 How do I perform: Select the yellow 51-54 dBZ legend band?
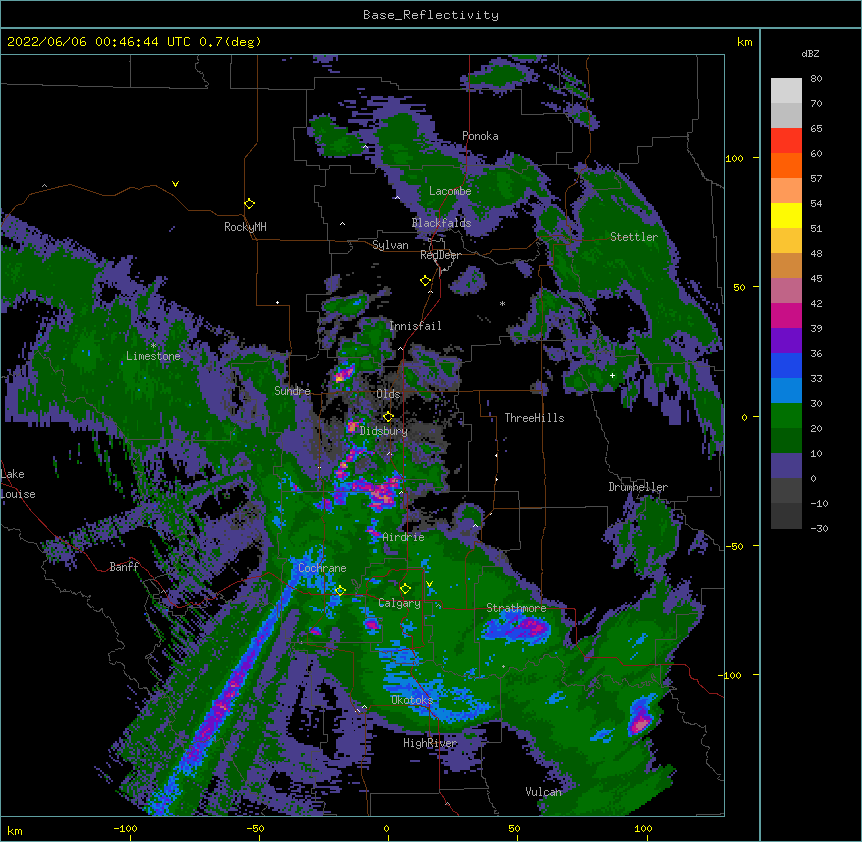pyautogui.click(x=786, y=215)
